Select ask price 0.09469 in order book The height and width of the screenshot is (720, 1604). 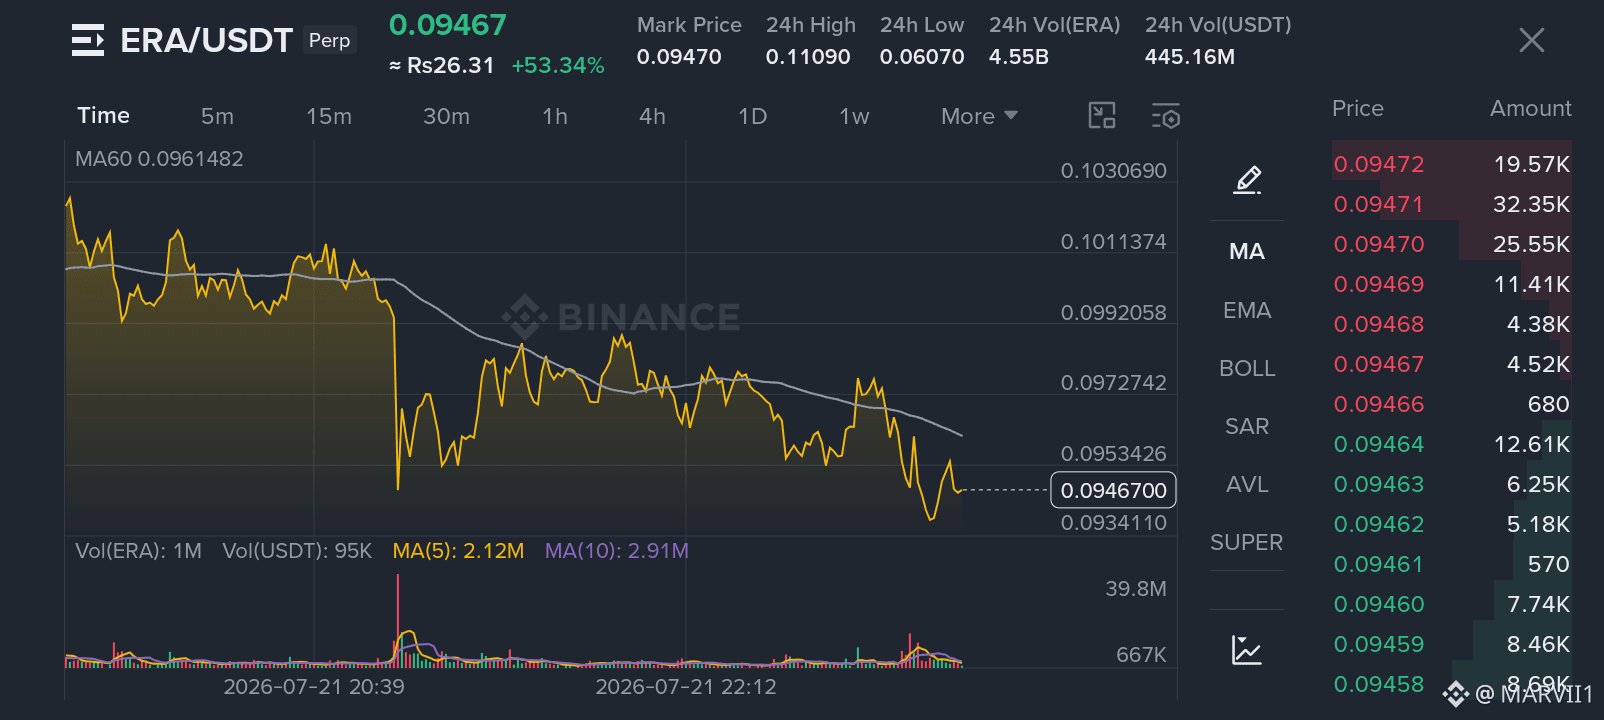tap(1379, 284)
